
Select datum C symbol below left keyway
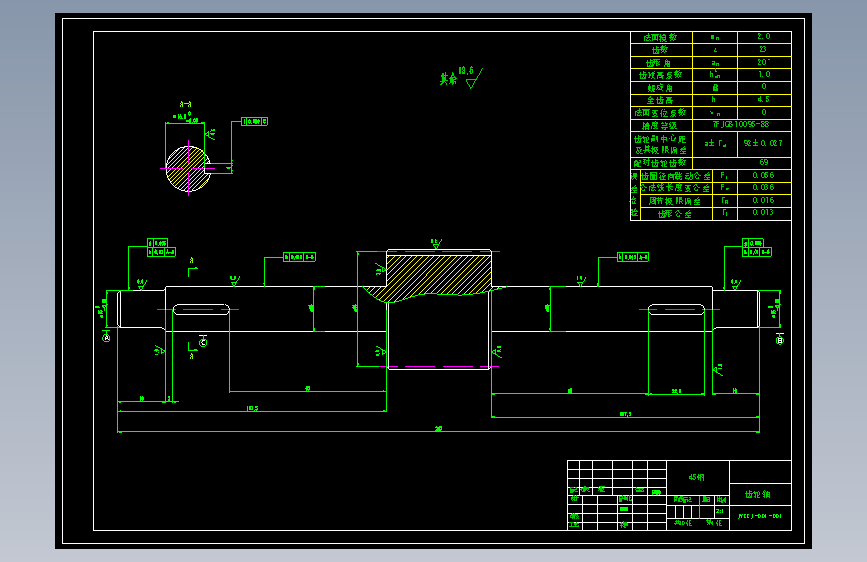pos(203,342)
